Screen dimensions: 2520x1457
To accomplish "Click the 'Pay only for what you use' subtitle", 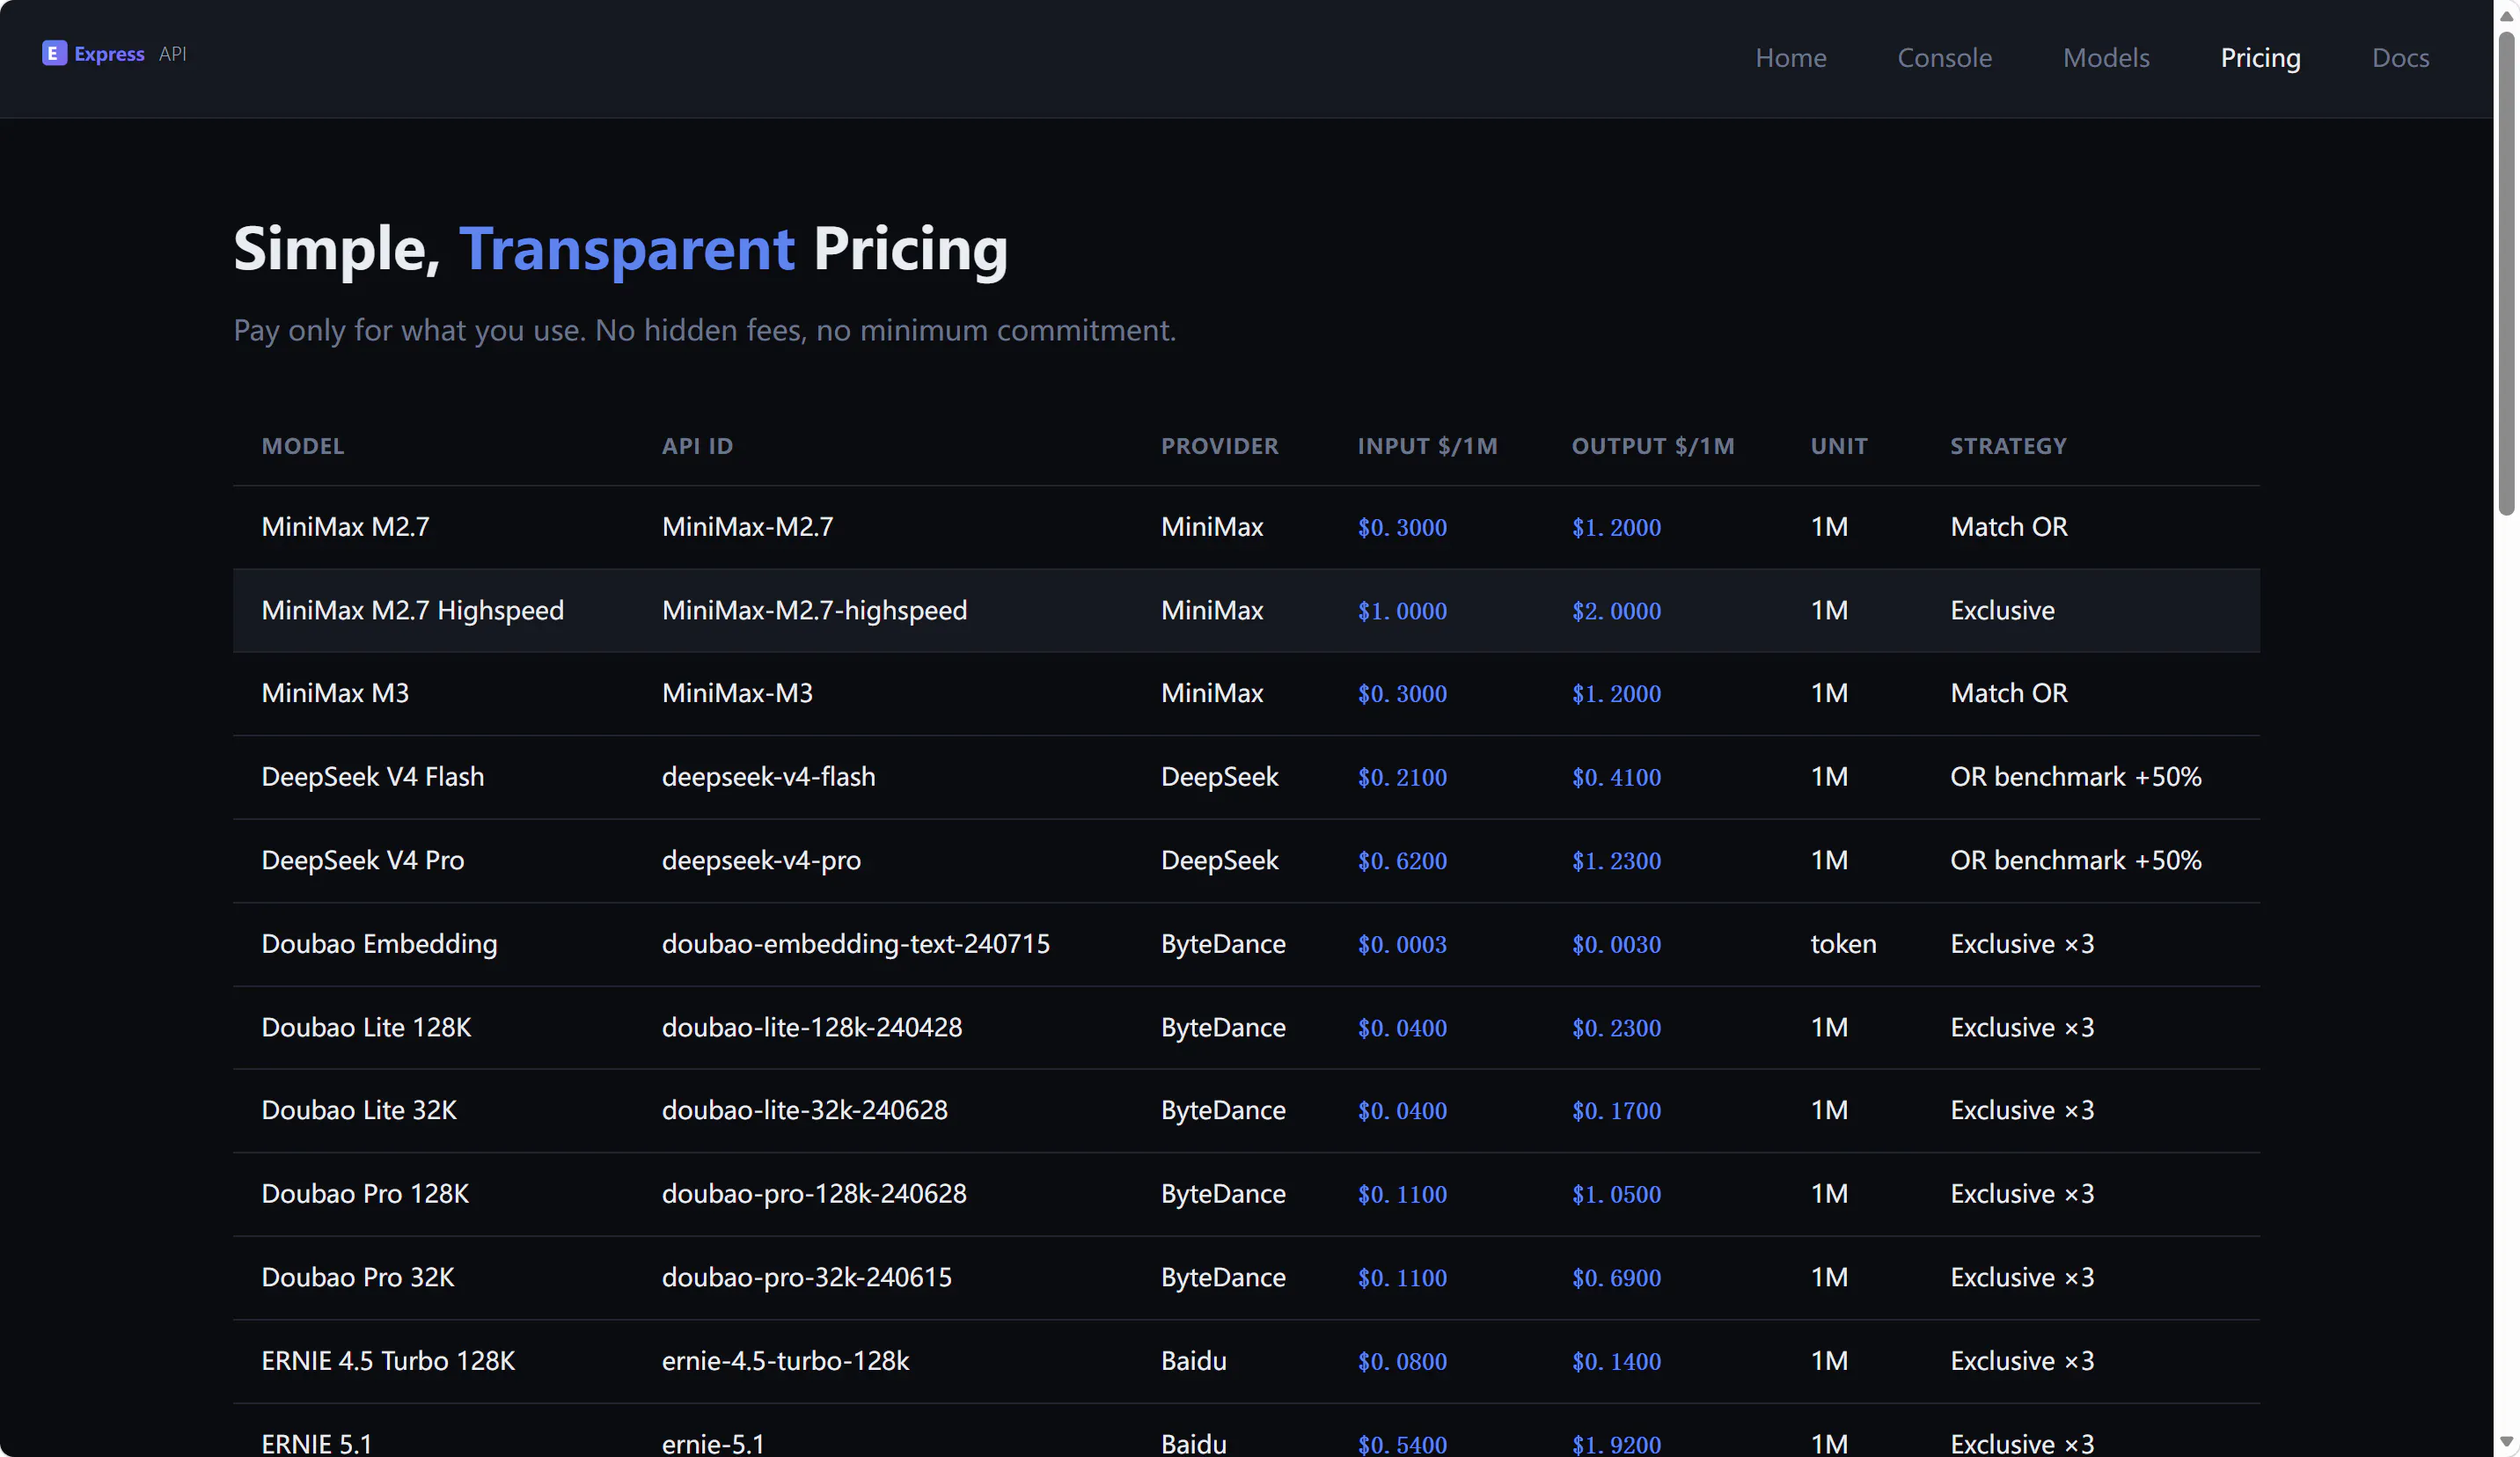I will (x=704, y=330).
